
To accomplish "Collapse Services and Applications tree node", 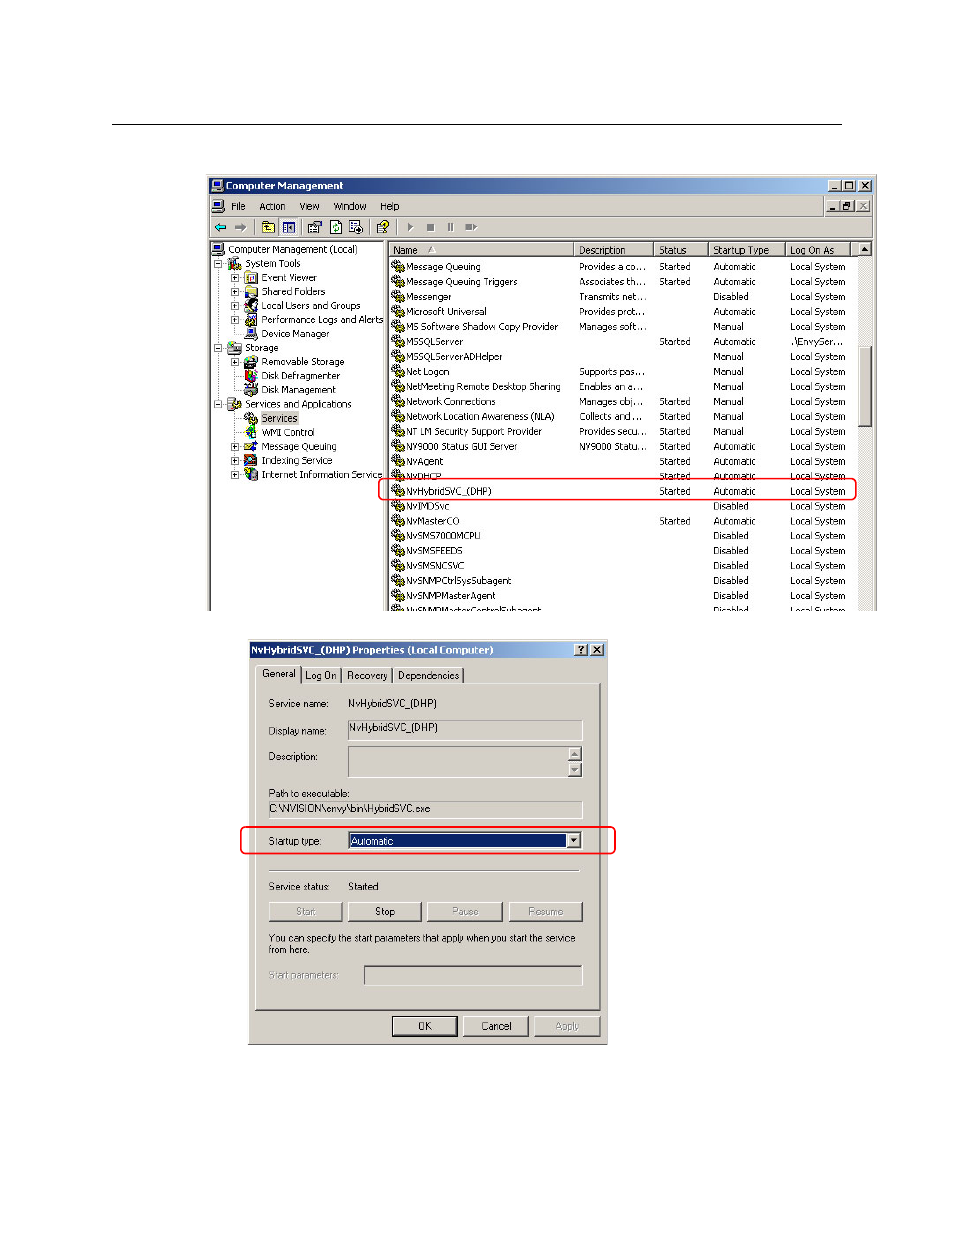I will [218, 404].
